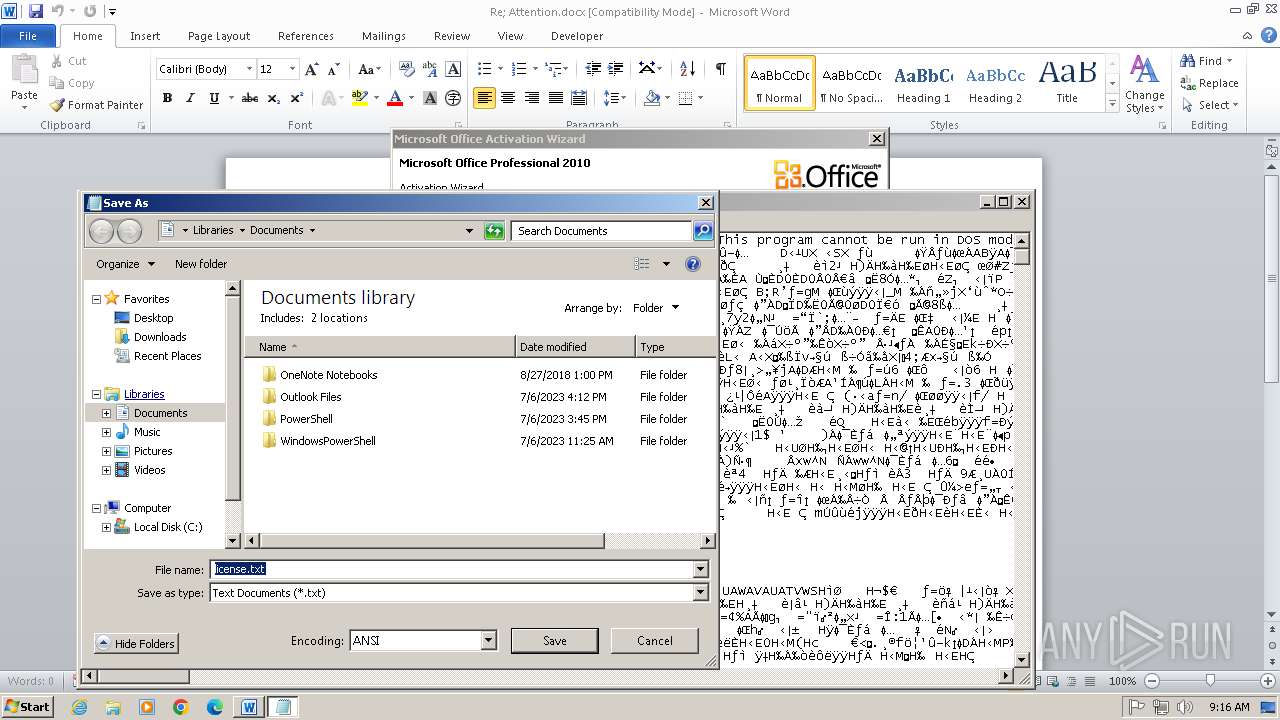1280x720 pixels.
Task: Click the Shrink Font icon
Action: click(x=334, y=69)
